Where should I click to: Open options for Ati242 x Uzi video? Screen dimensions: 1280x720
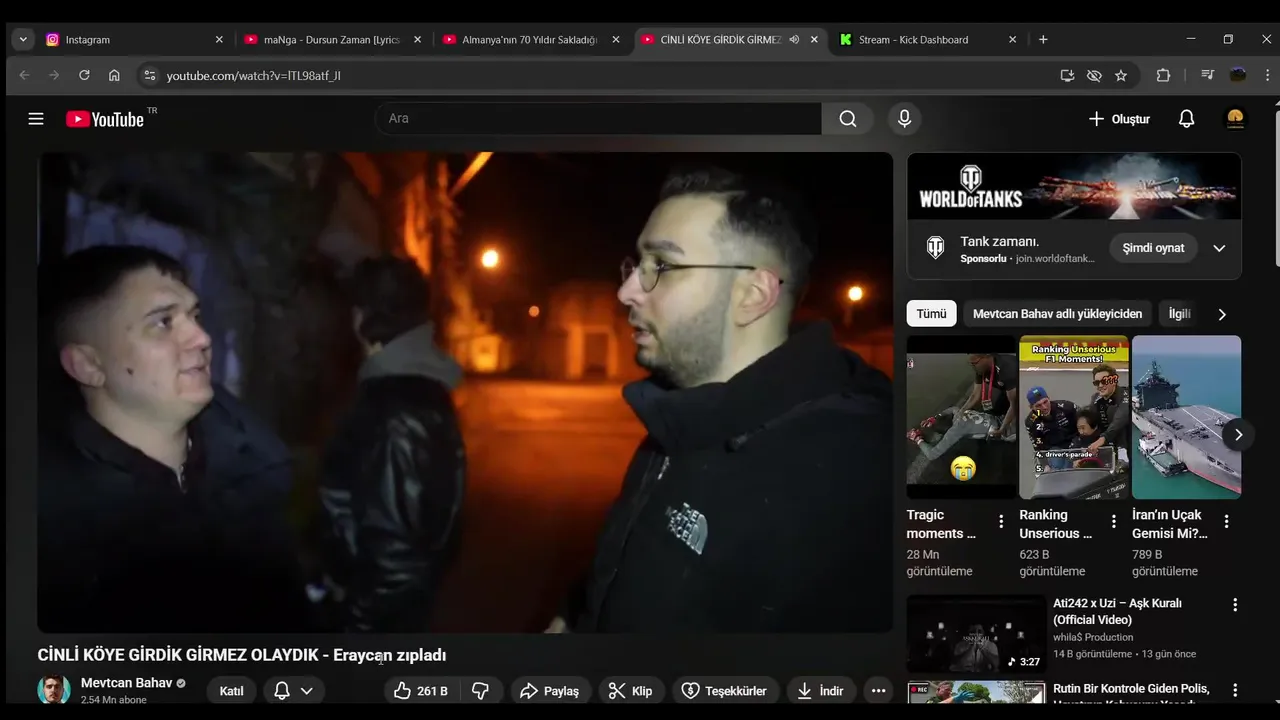[x=1235, y=605]
